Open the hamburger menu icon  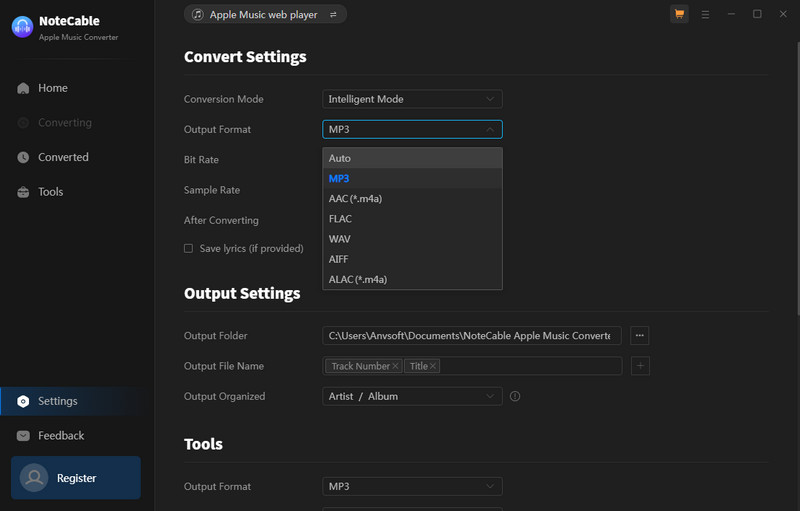point(705,15)
